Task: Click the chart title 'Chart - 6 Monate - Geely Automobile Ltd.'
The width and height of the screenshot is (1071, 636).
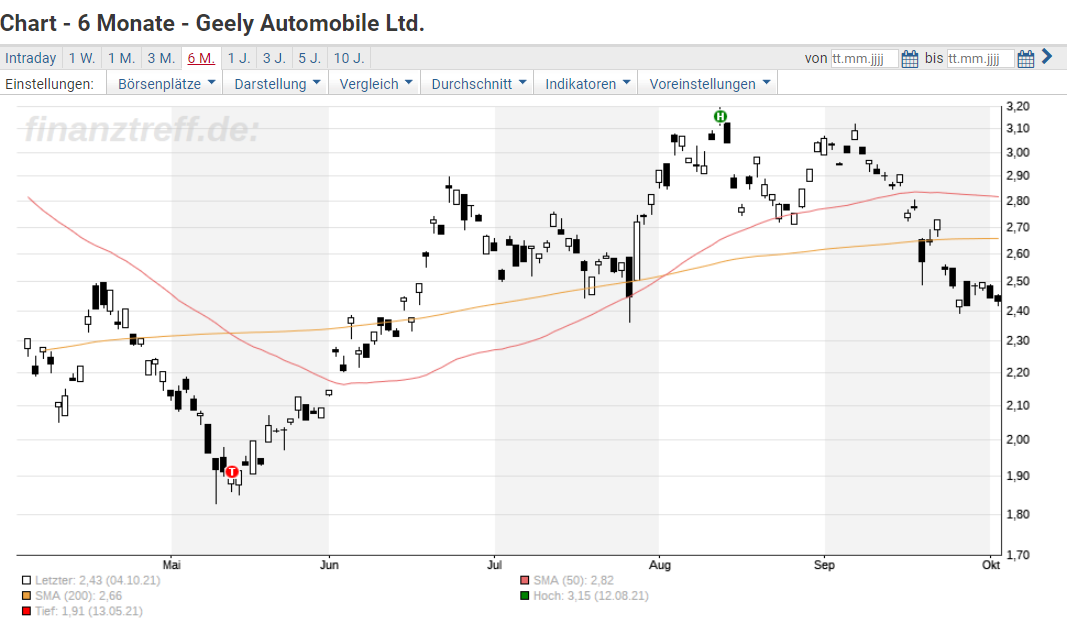Action: coord(212,23)
